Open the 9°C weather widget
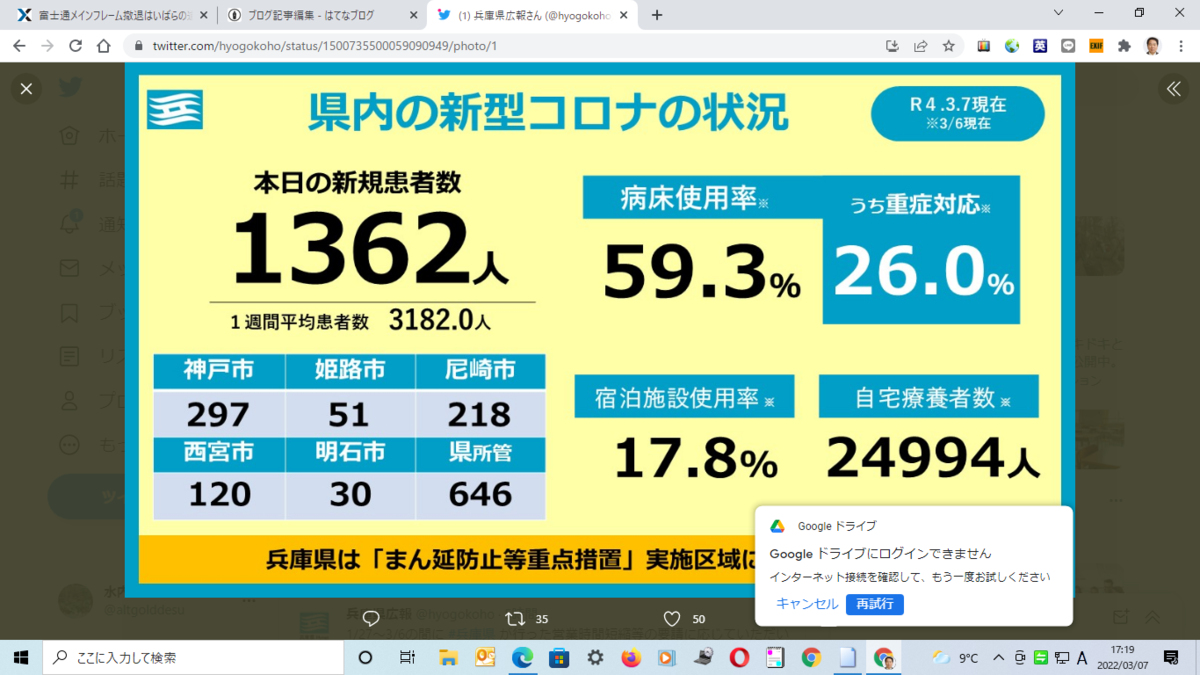The height and width of the screenshot is (675, 1200). coord(955,657)
